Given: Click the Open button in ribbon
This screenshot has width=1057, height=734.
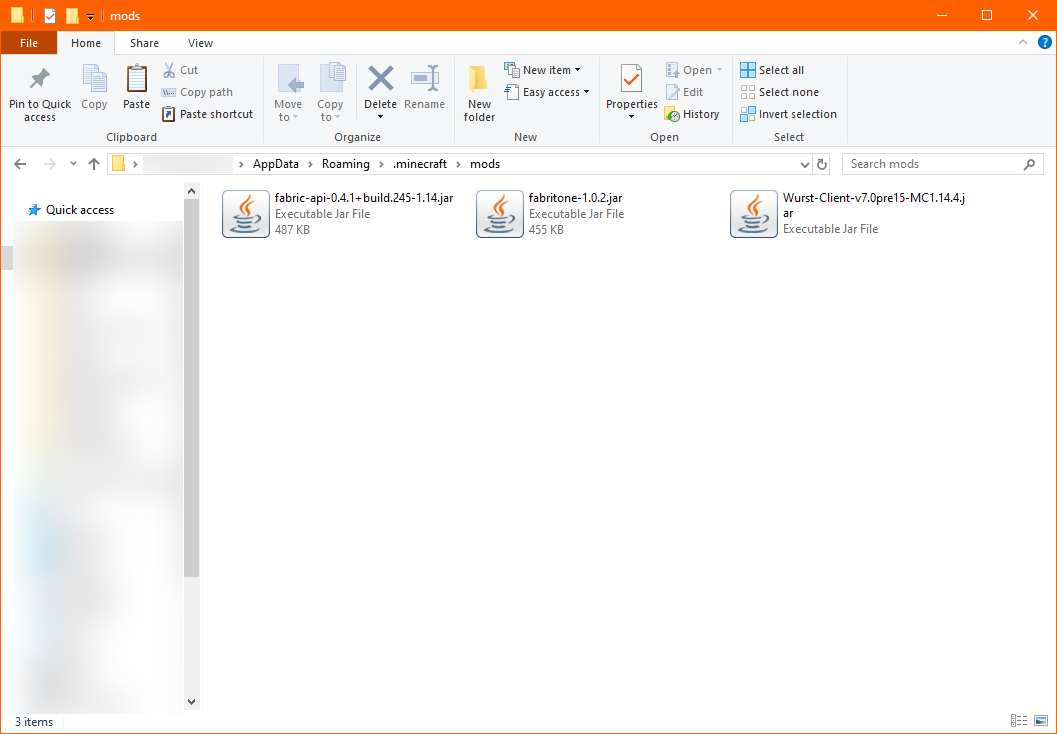Looking at the screenshot, I should pyautogui.click(x=694, y=70).
